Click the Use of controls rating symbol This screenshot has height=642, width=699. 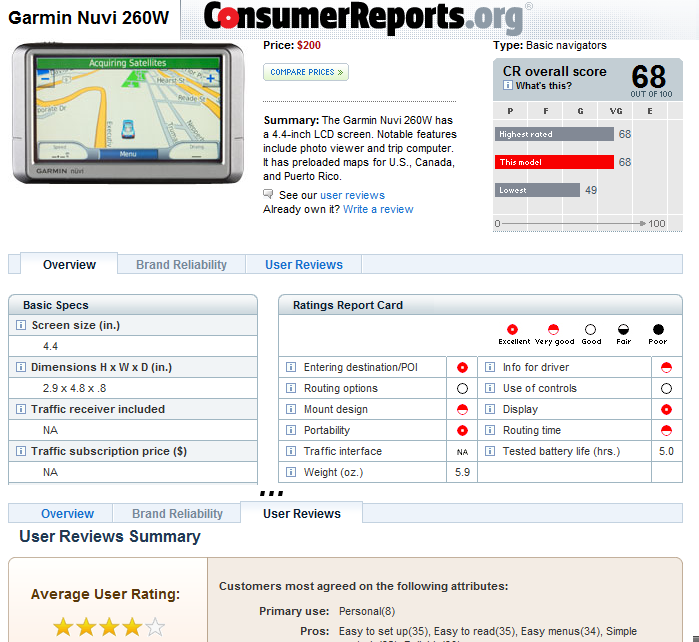[666, 388]
